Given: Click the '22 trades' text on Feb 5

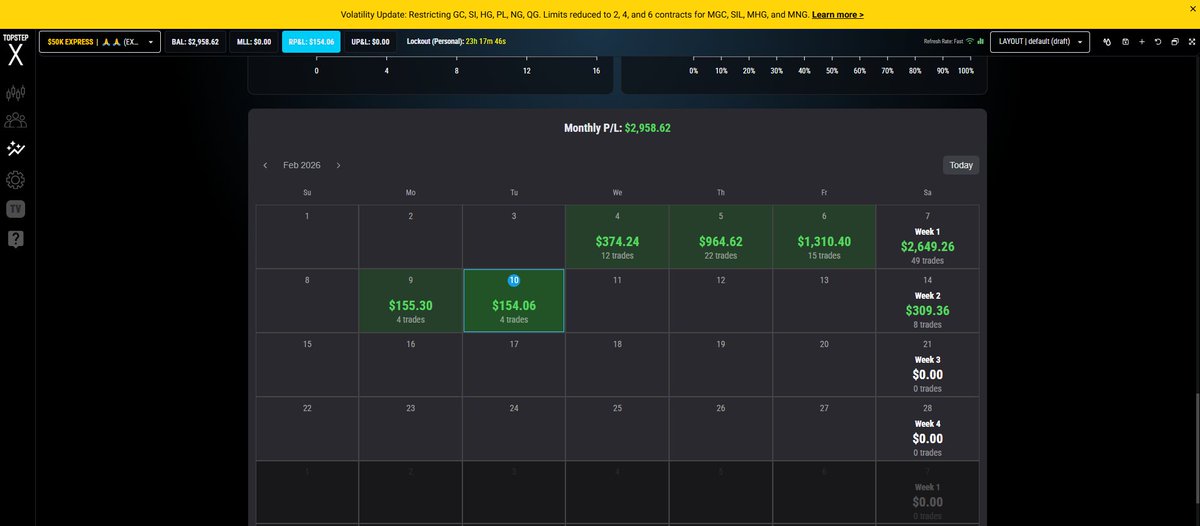Looking at the screenshot, I should click(720, 256).
